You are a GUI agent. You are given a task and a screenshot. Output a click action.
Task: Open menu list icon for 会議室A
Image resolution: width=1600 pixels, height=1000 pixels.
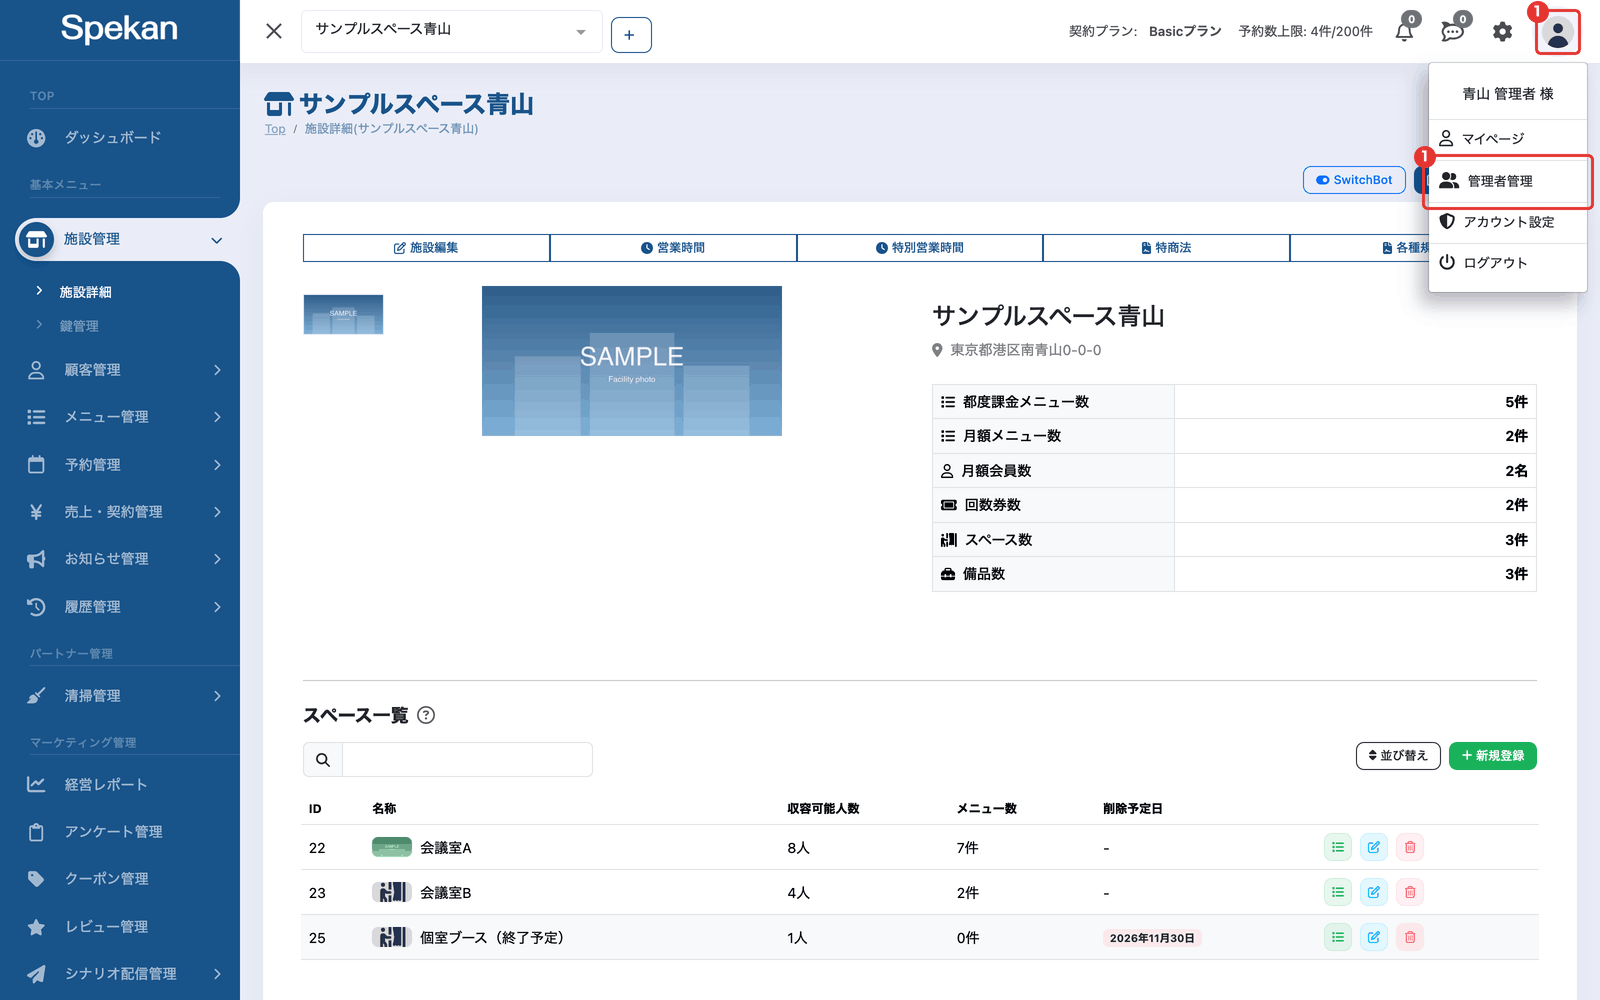point(1338,848)
